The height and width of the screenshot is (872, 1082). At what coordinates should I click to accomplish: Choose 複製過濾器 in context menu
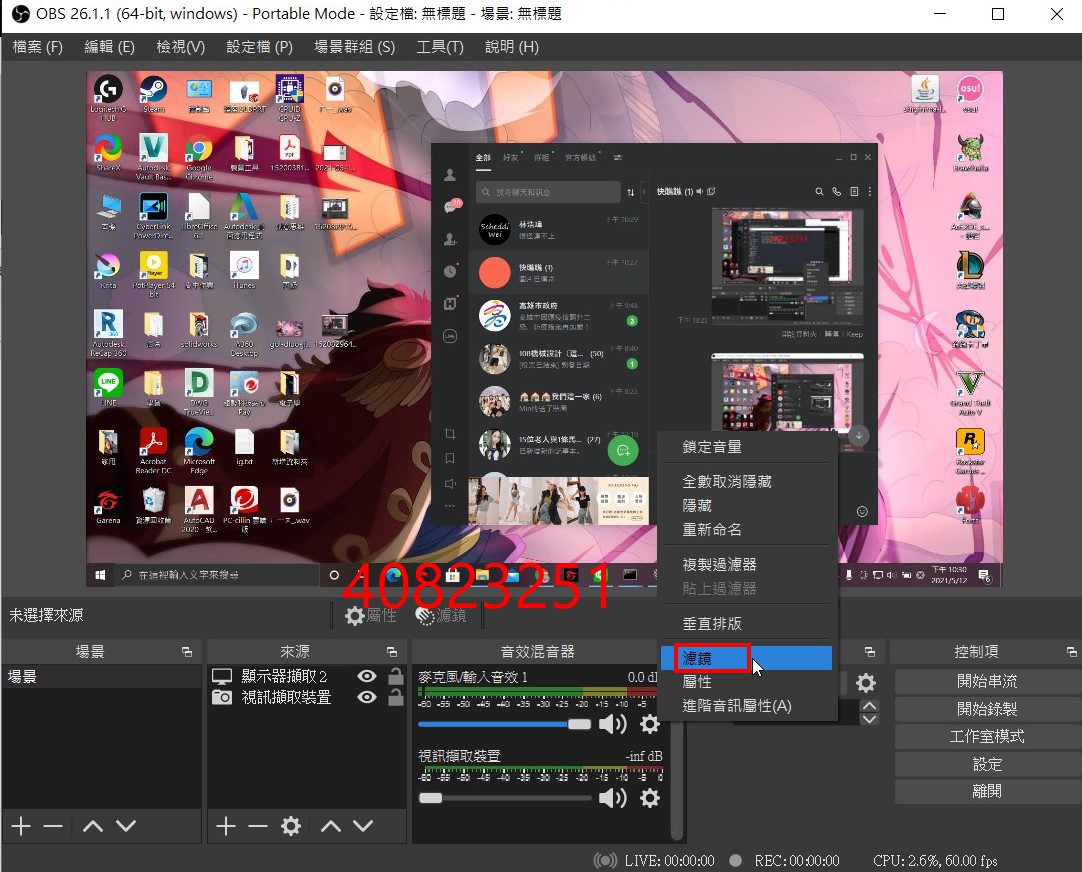746,564
